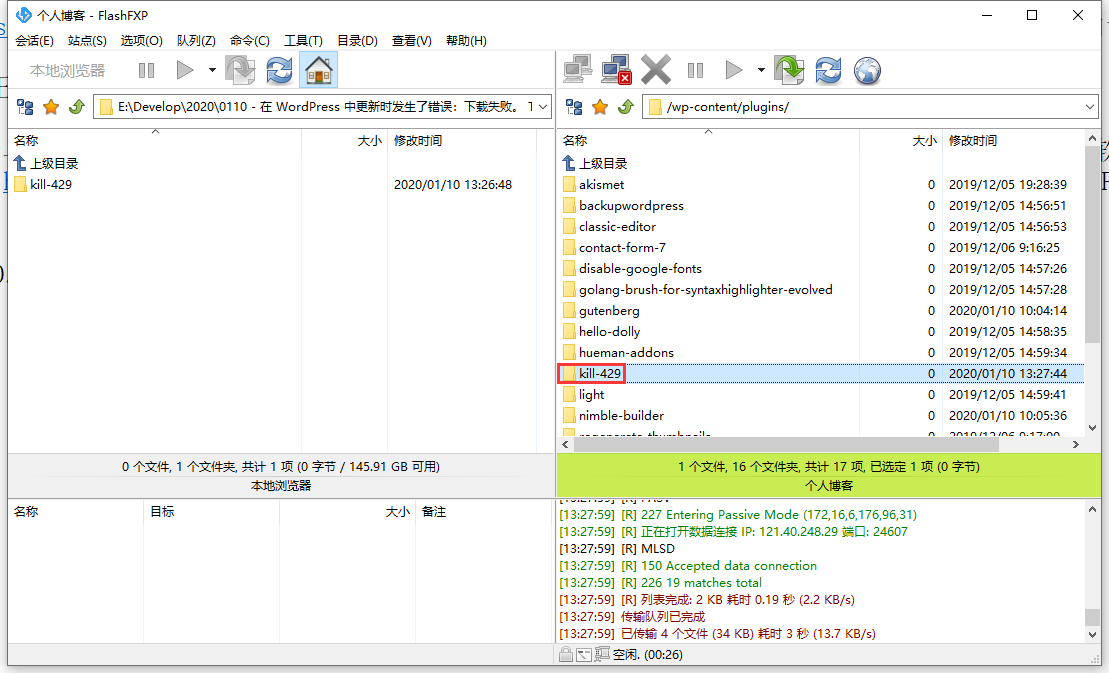Click 上级目录 in the remote pane

pyautogui.click(x=603, y=163)
